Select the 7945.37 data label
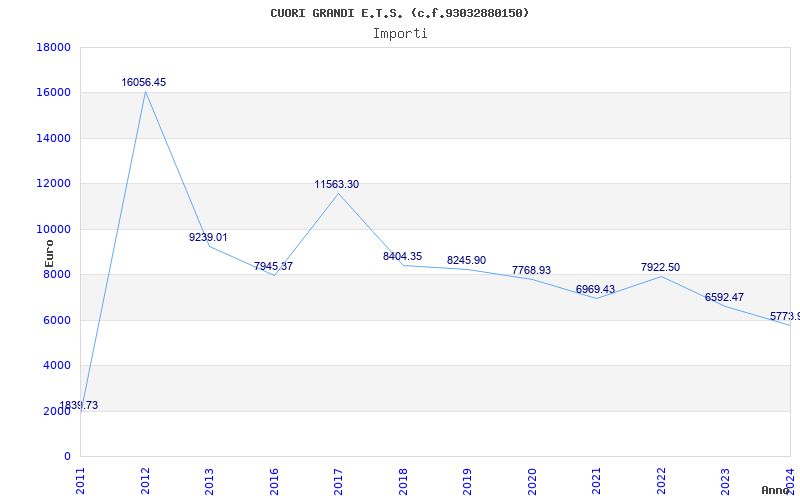The height and width of the screenshot is (500, 800). pyautogui.click(x=273, y=266)
